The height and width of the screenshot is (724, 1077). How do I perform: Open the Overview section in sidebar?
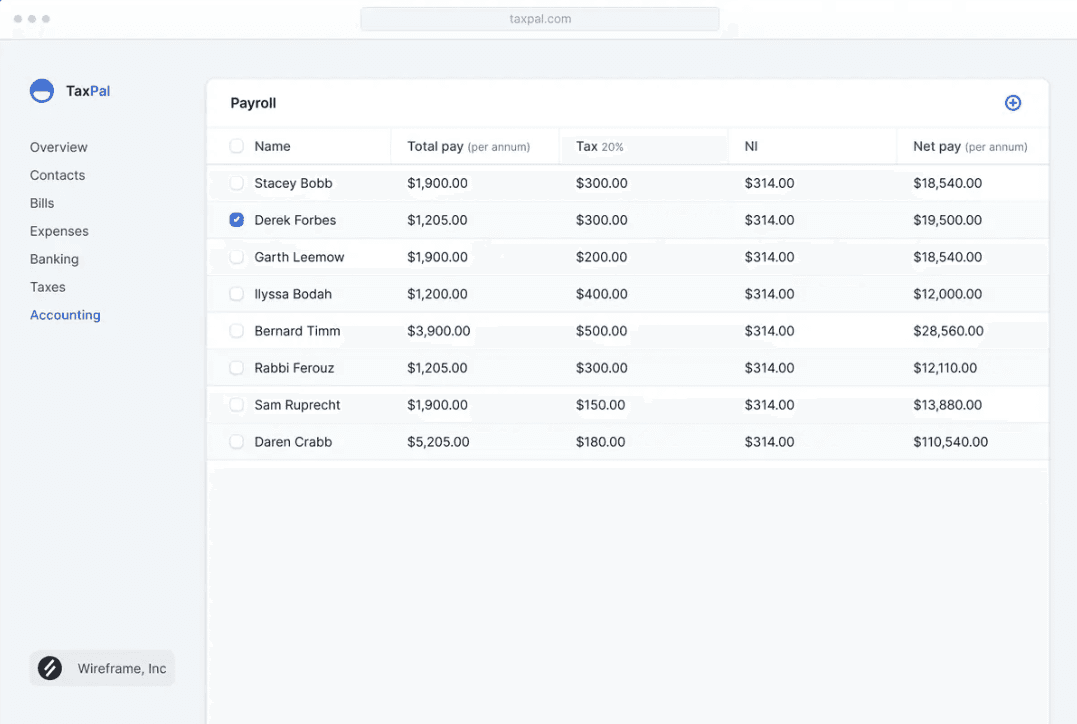59,147
